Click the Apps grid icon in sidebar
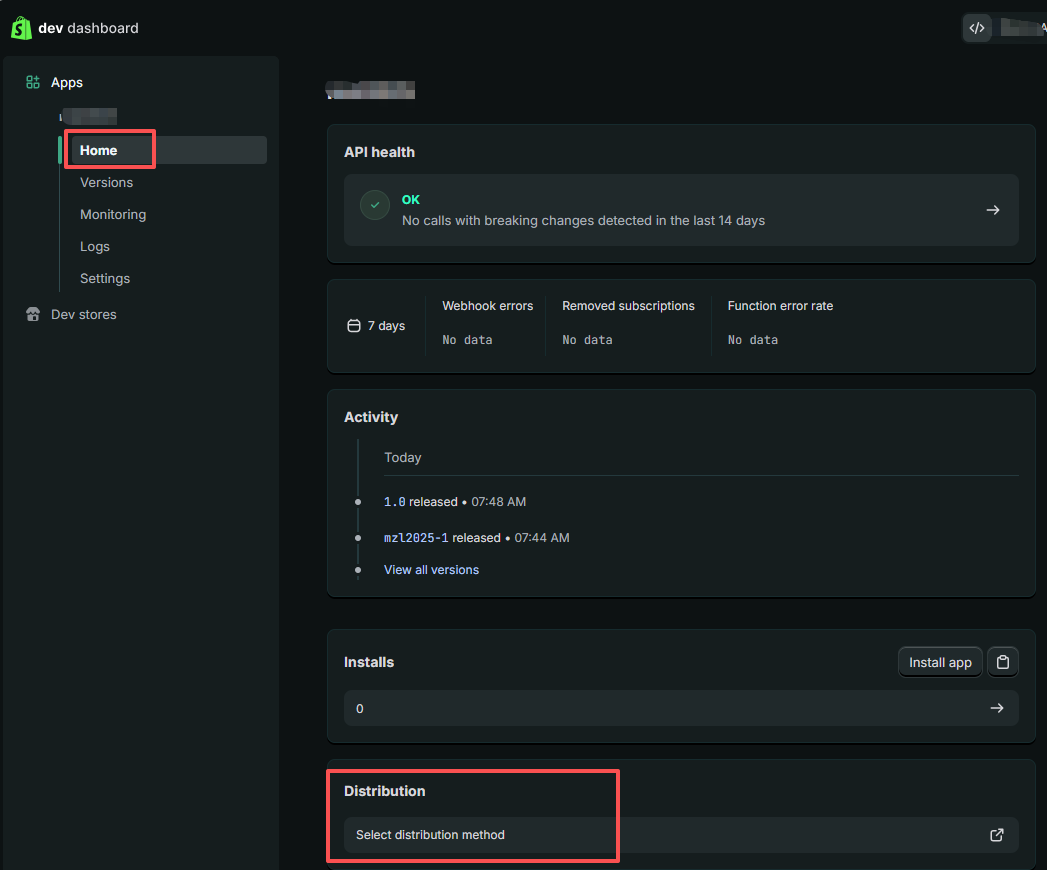The height and width of the screenshot is (870, 1047). click(33, 83)
